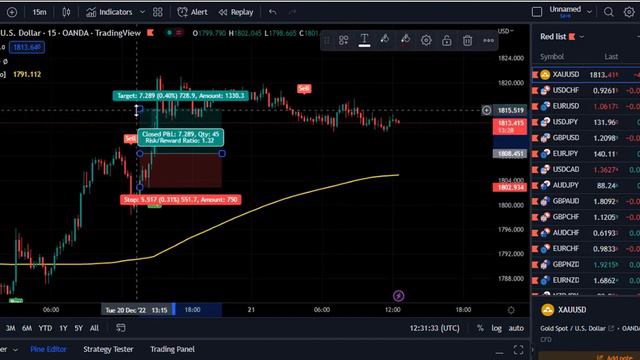Add a symbol with the plus icon
The width and height of the screenshot is (640, 360).
[12, 12]
